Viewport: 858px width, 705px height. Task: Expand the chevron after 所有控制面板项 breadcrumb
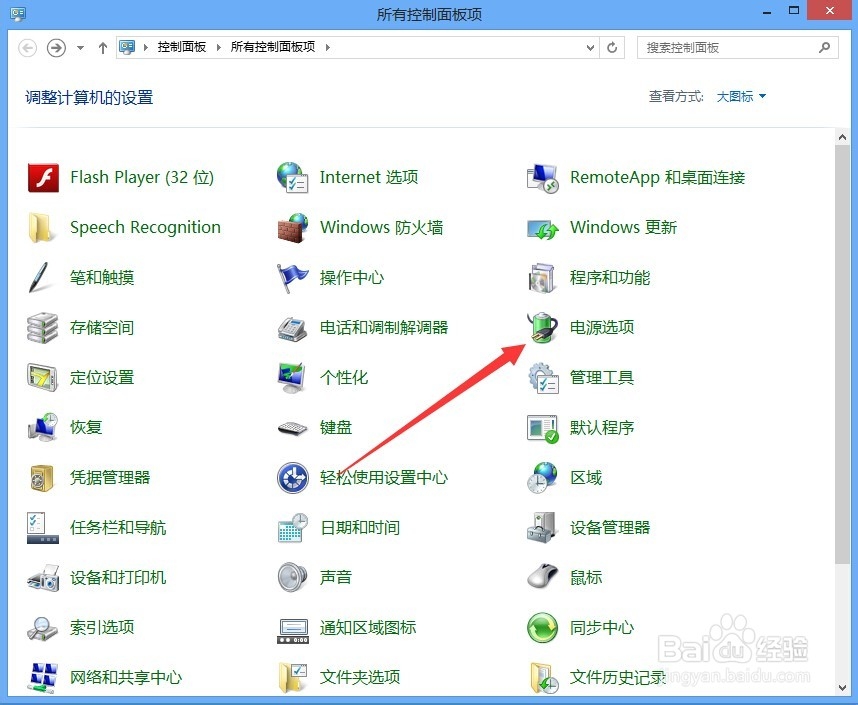pyautogui.click(x=327, y=48)
